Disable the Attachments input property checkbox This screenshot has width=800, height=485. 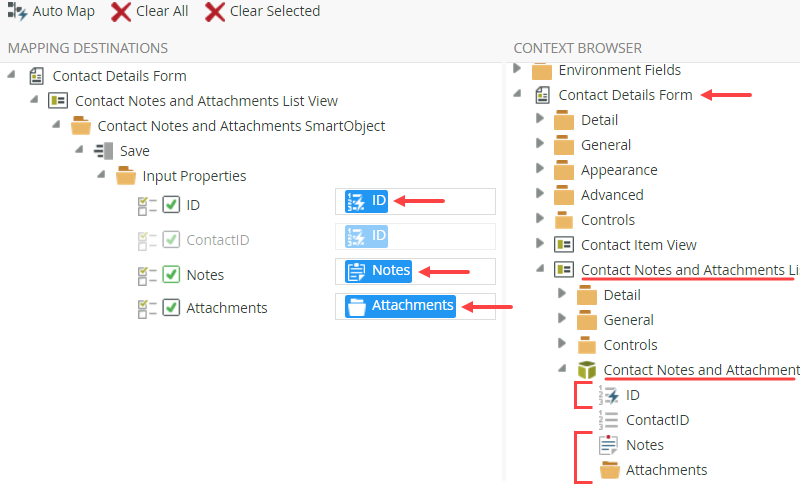[x=171, y=308]
